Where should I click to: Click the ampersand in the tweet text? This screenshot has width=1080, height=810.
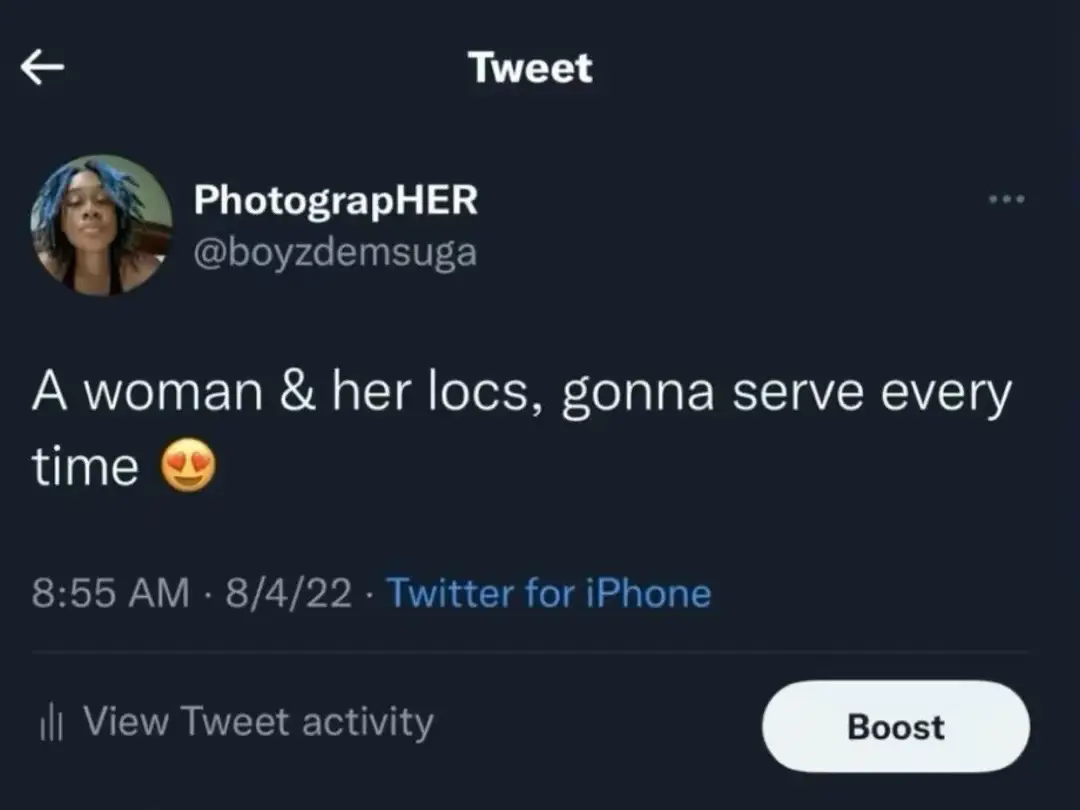pos(298,390)
